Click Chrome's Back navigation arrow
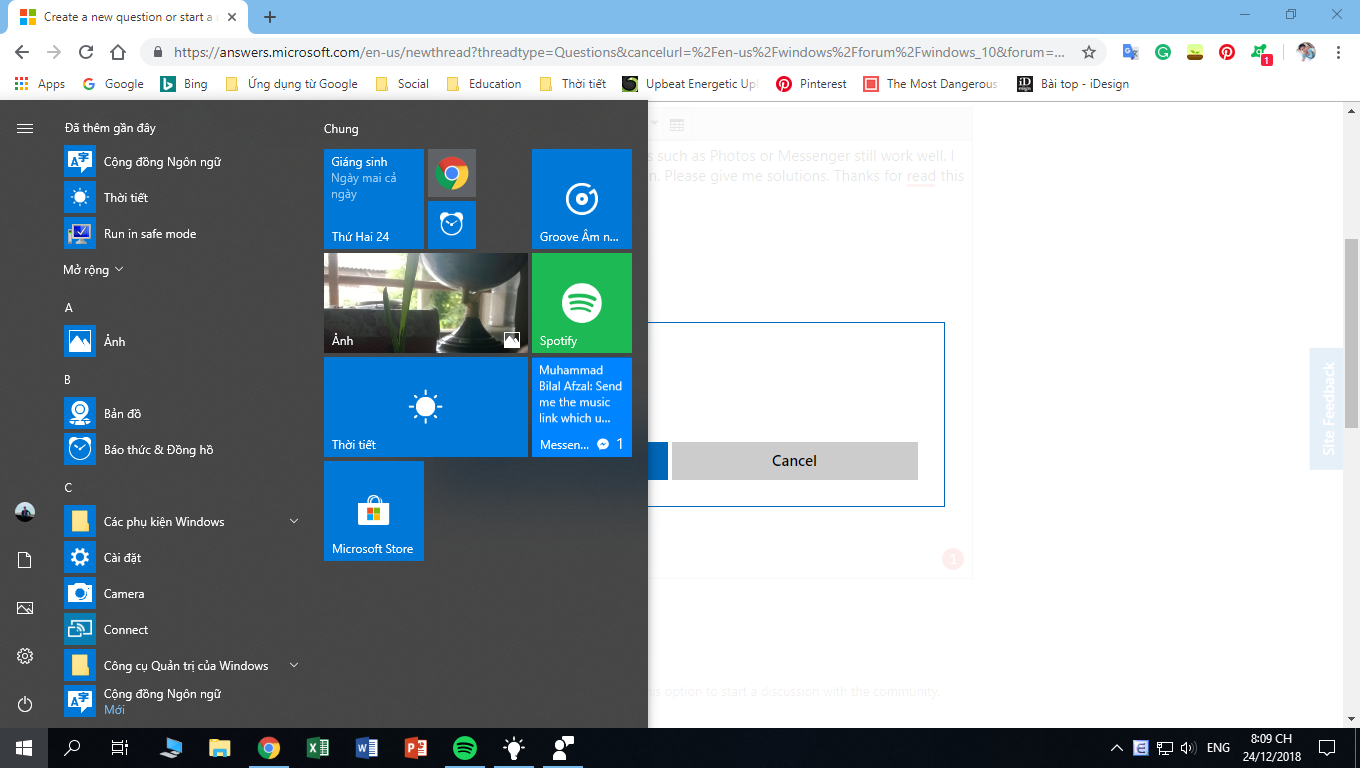Viewport: 1360px width, 768px height. coord(22,52)
